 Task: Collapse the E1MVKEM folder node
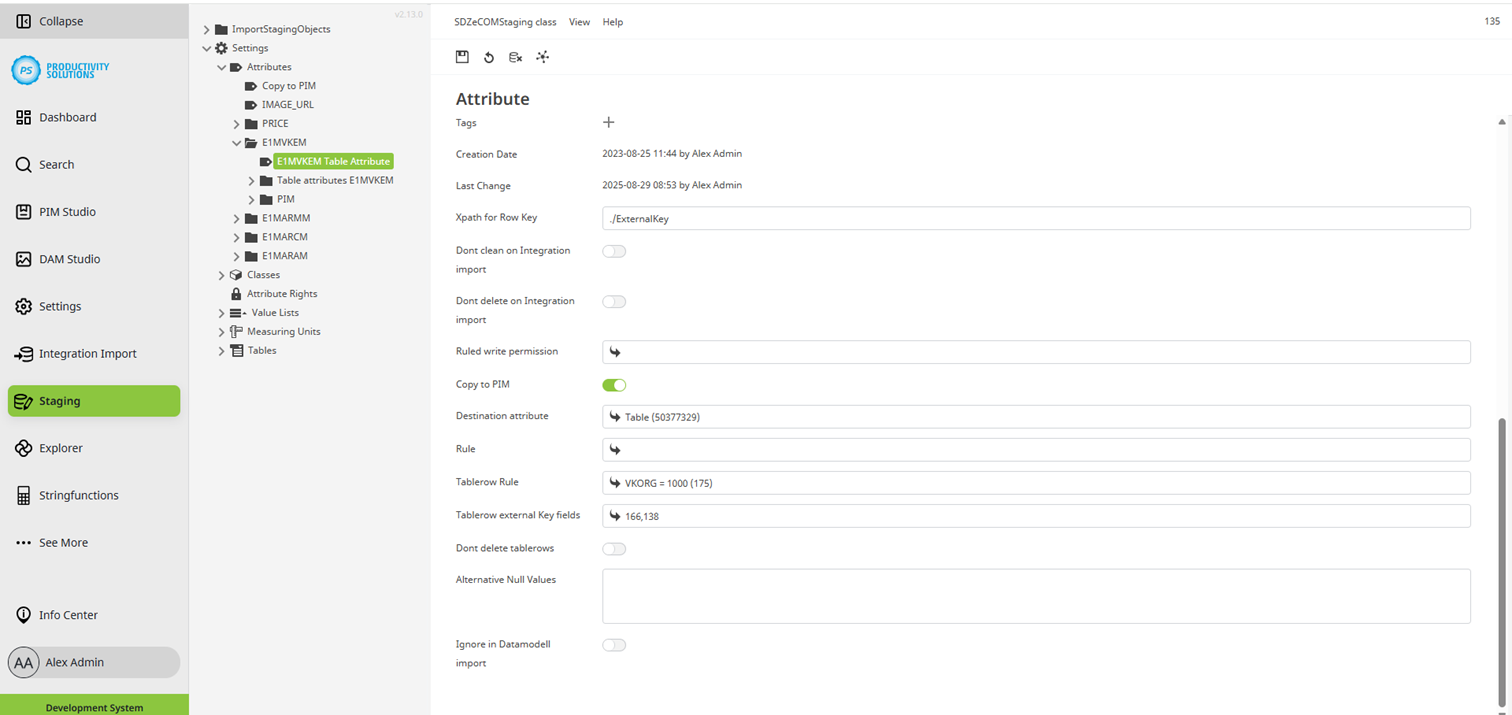pos(237,143)
